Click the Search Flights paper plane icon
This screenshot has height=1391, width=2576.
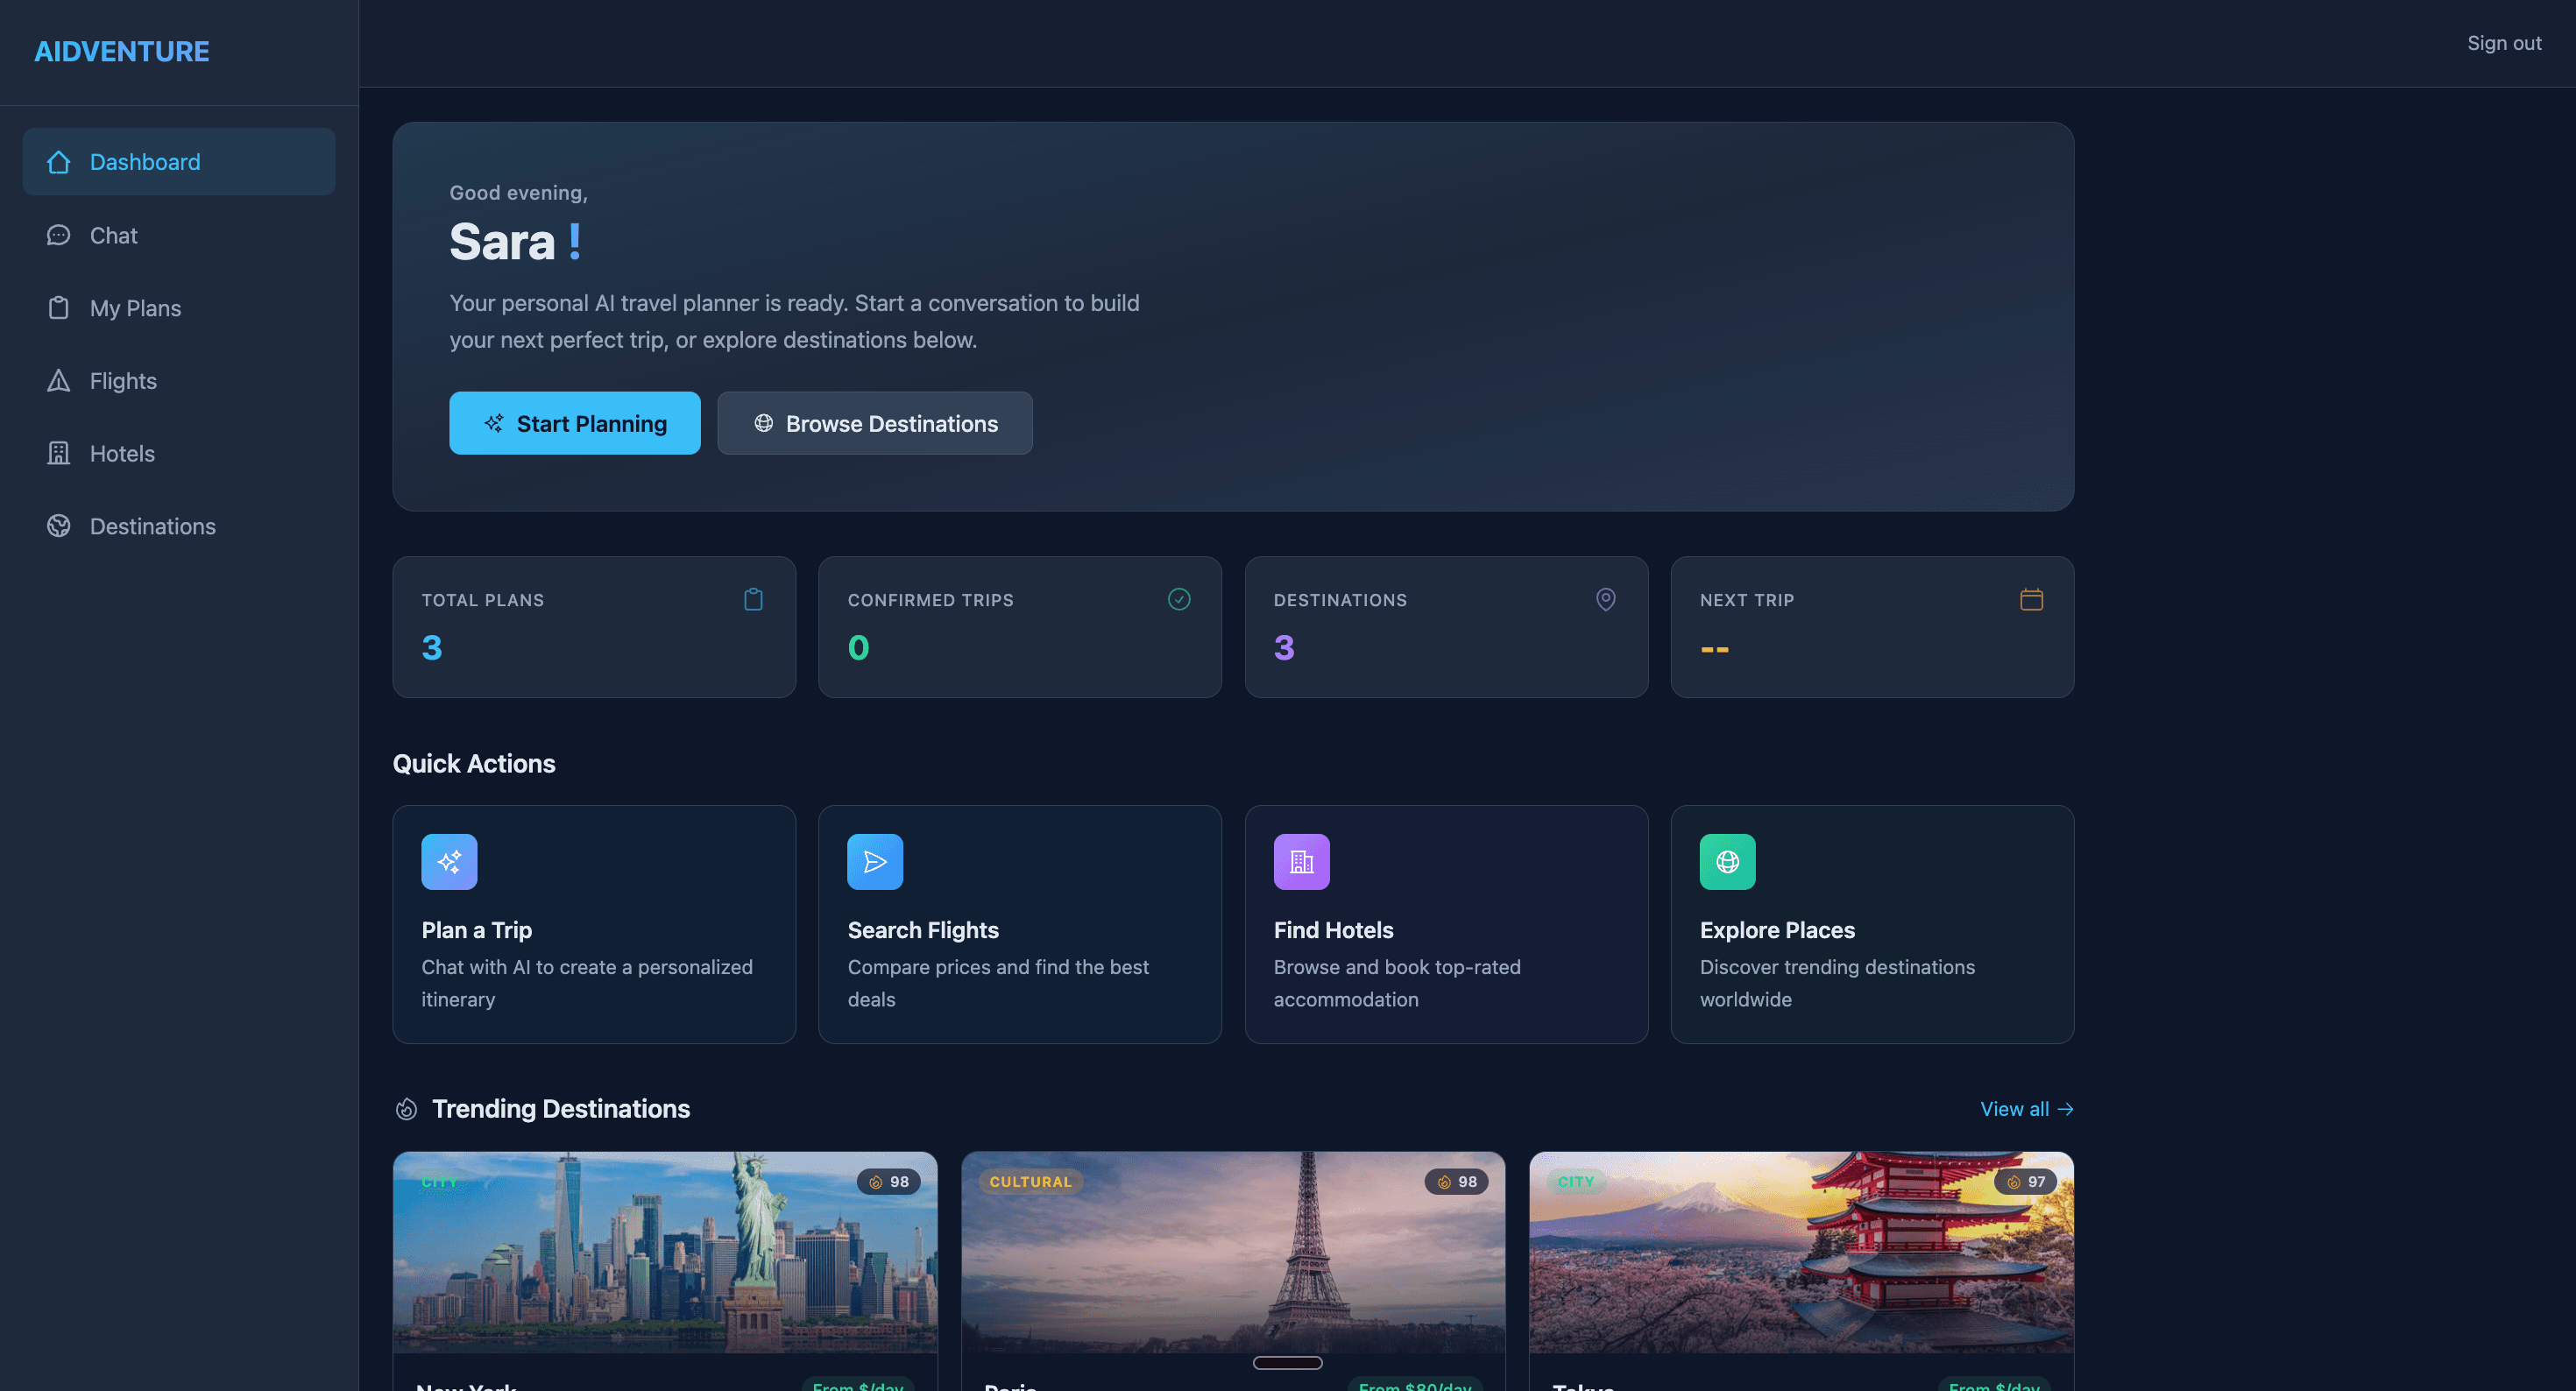pos(875,862)
